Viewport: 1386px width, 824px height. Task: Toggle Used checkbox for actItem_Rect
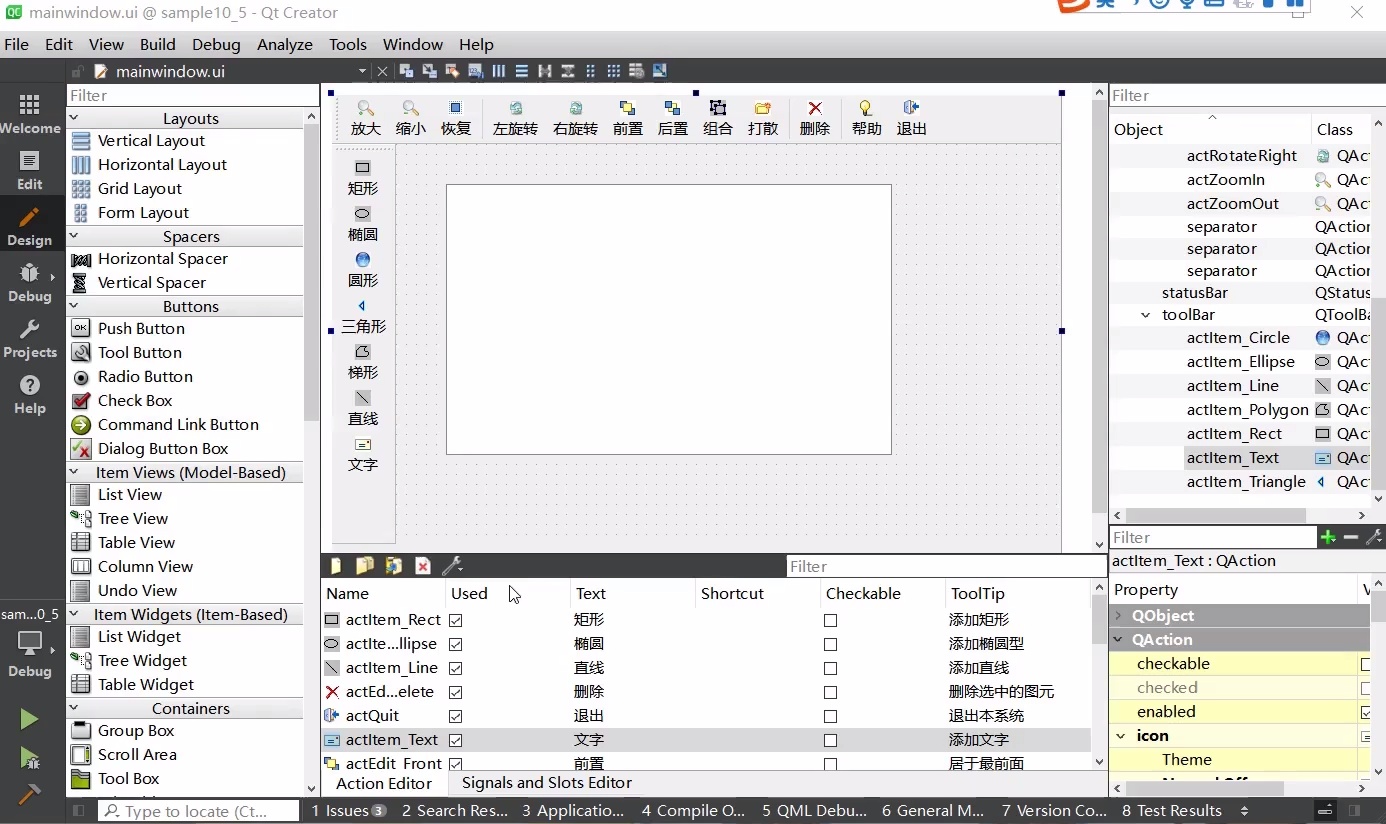(456, 620)
